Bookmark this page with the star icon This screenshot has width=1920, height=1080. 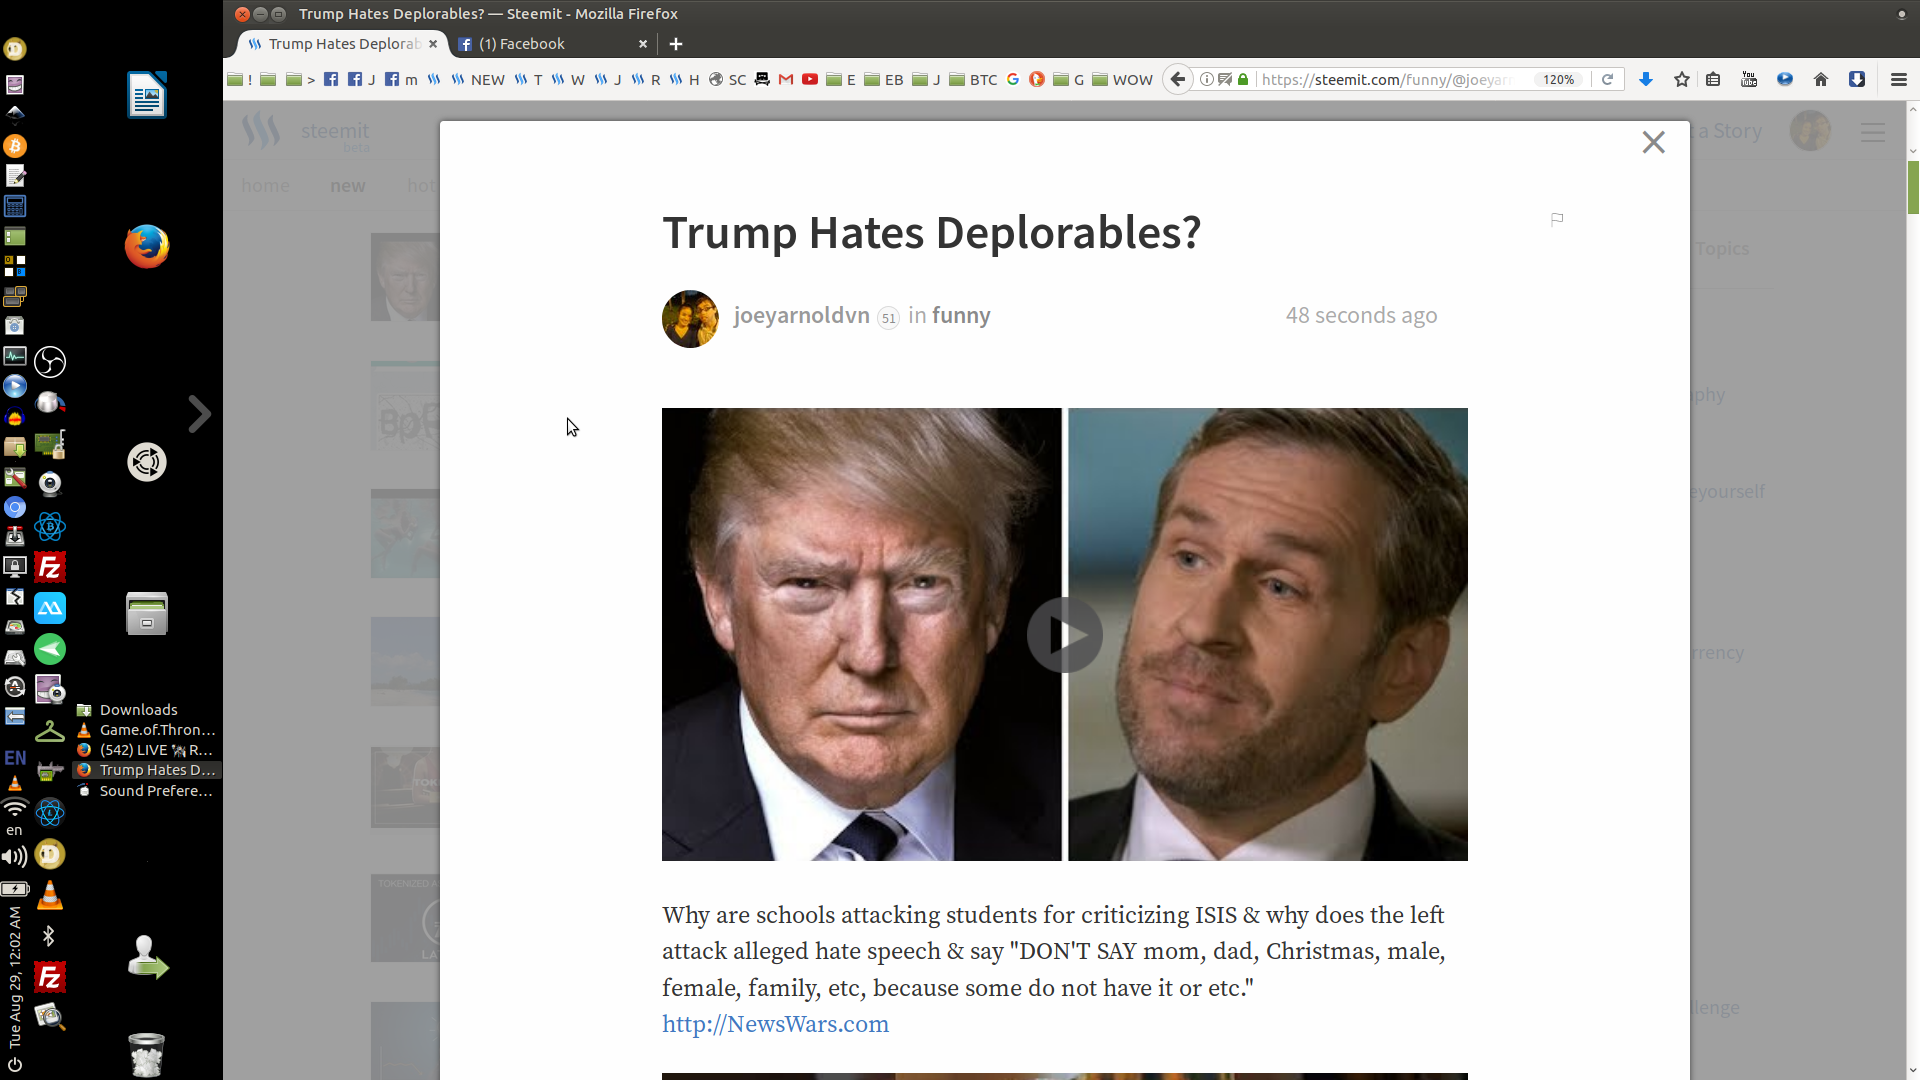[1681, 79]
